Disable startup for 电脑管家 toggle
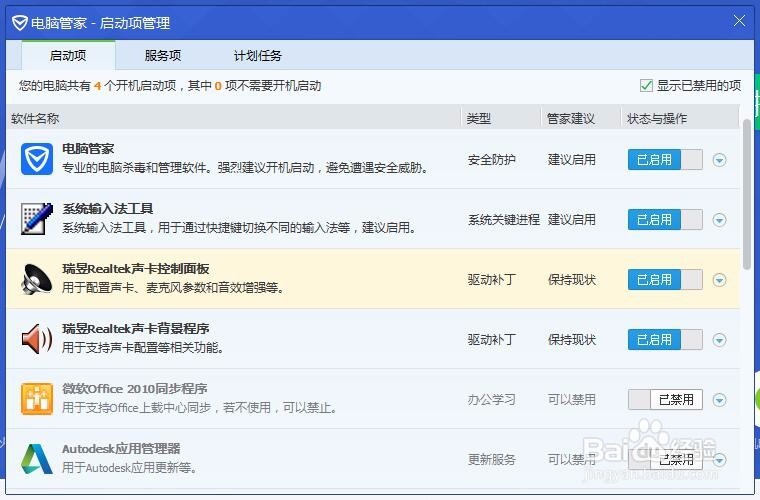The image size is (760, 500). coord(665,159)
